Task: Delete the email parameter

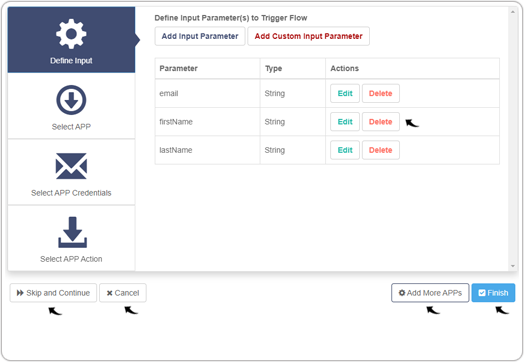Action: click(381, 93)
